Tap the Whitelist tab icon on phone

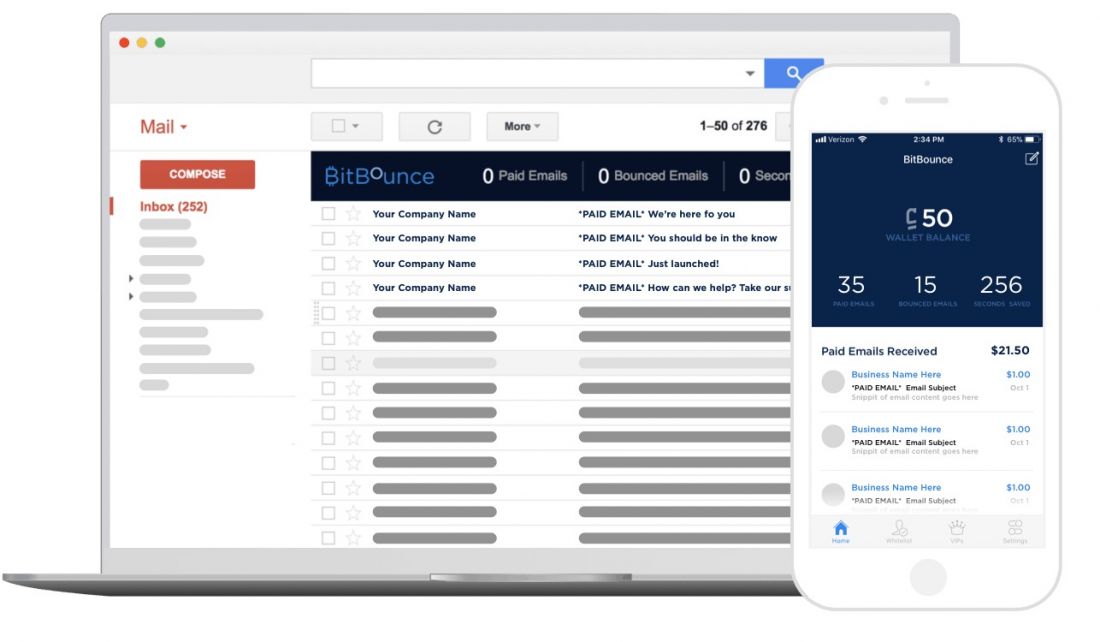tap(899, 531)
